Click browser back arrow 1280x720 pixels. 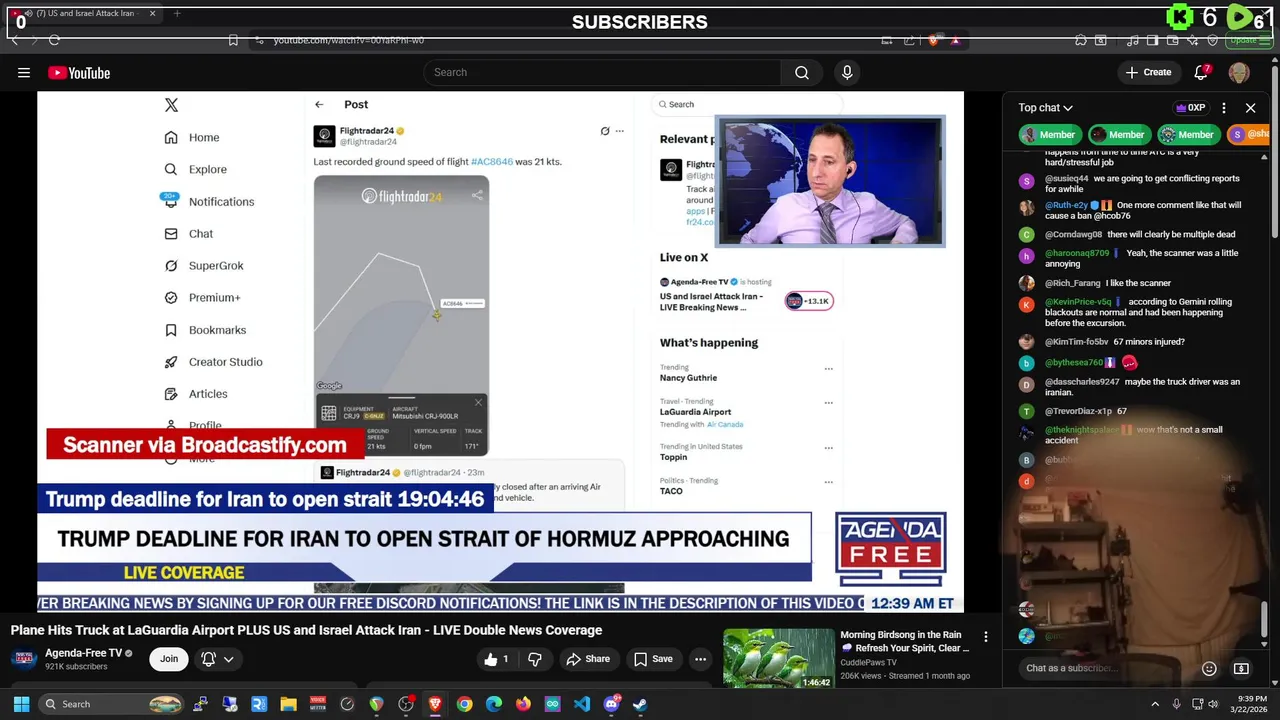(x=14, y=40)
